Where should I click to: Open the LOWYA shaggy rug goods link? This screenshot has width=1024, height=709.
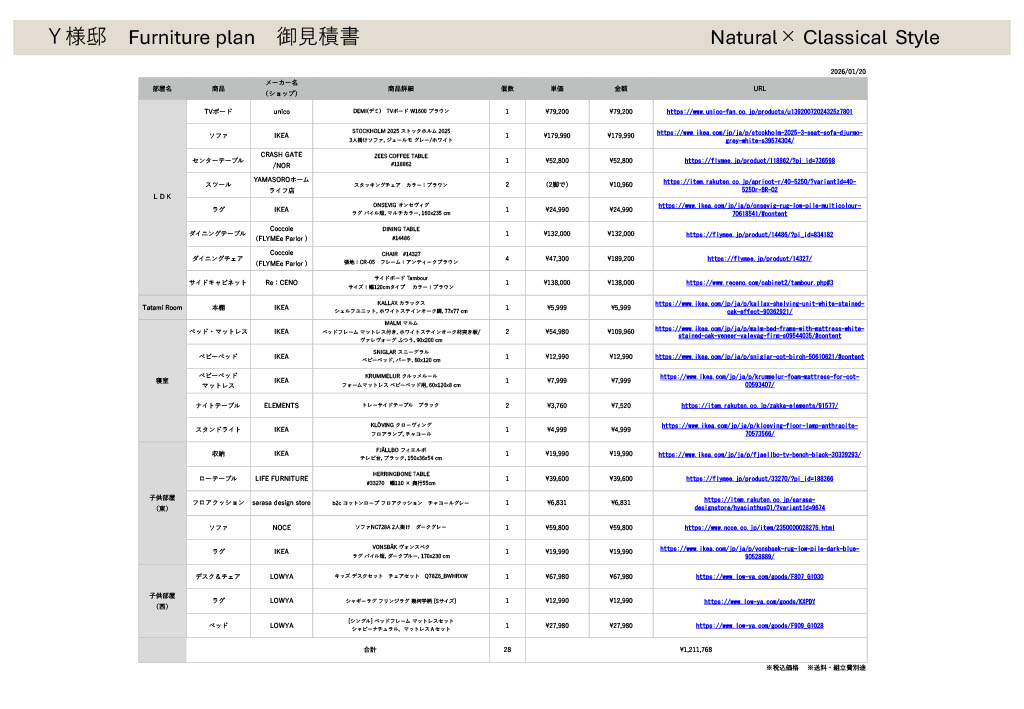tap(760, 601)
